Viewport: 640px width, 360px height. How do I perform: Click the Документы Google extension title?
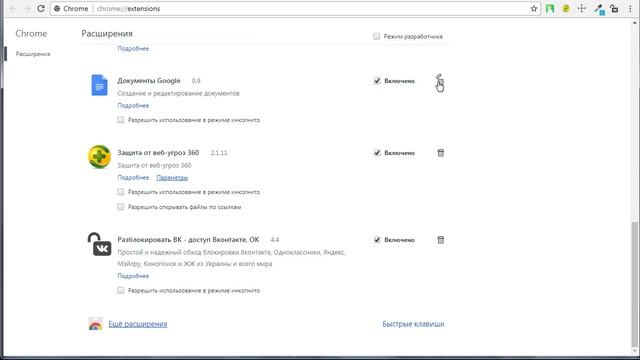tap(149, 81)
